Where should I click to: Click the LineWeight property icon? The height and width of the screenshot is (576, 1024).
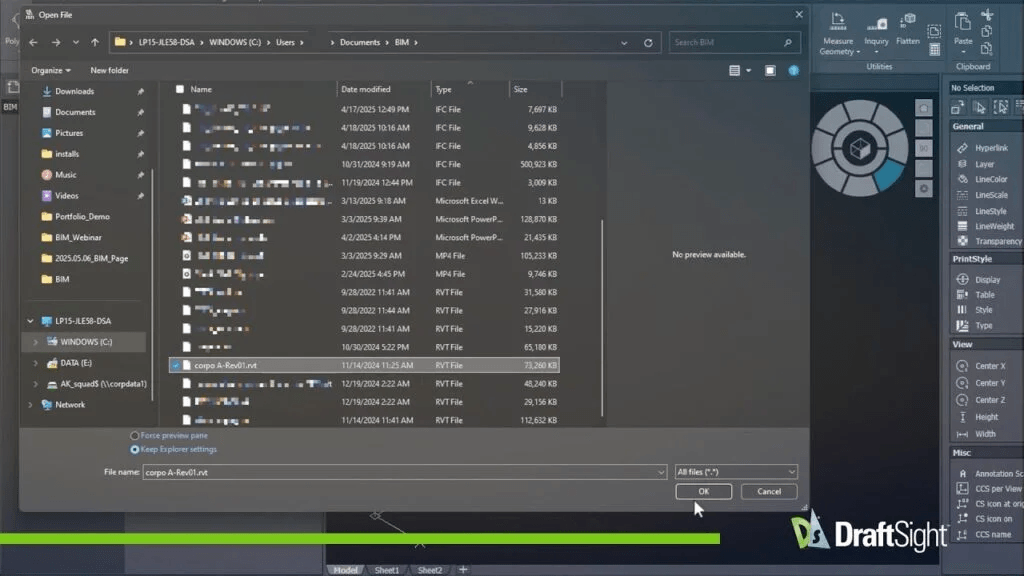961,226
